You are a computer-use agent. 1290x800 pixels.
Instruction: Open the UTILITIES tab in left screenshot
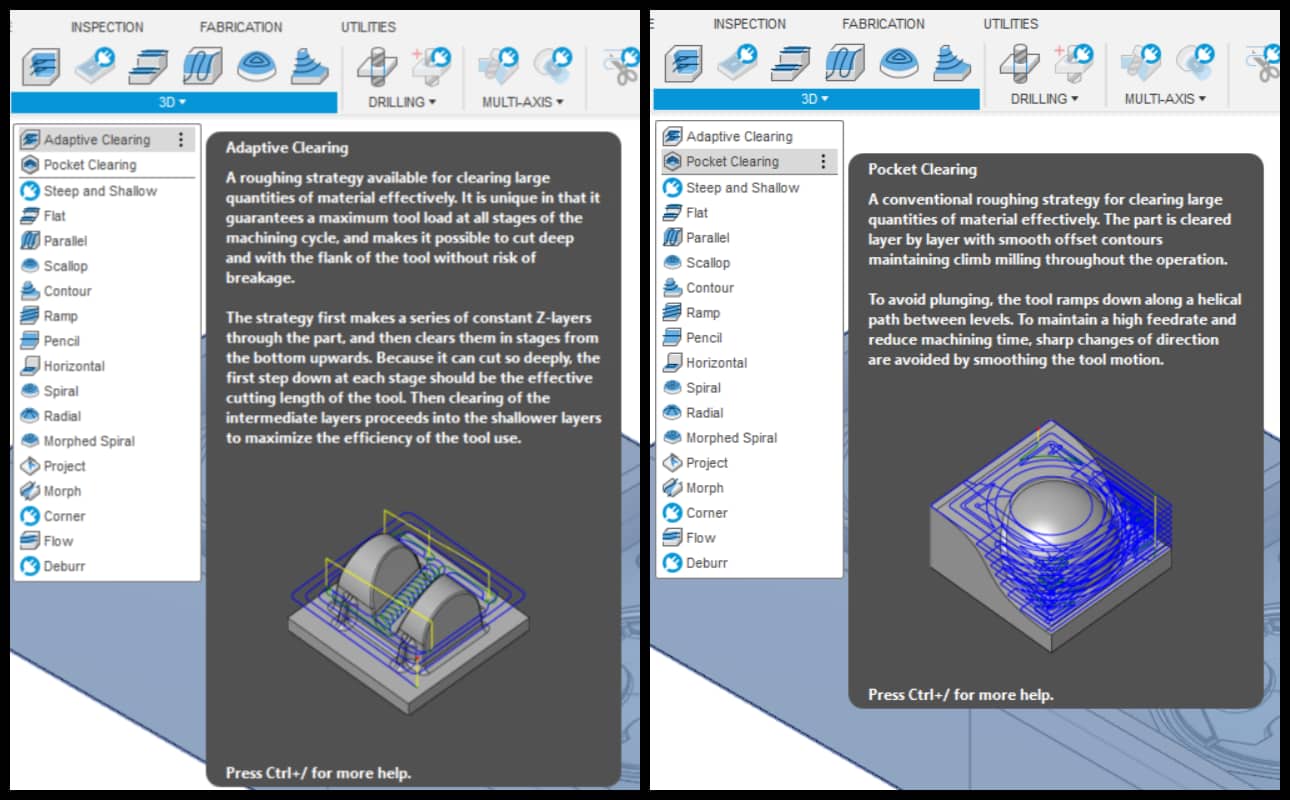[368, 27]
